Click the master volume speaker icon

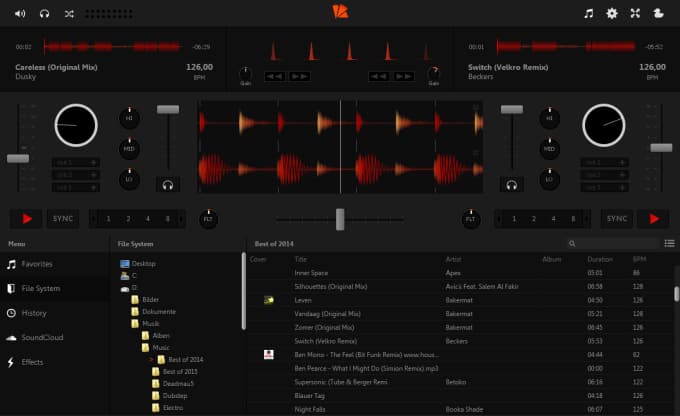coord(17,14)
